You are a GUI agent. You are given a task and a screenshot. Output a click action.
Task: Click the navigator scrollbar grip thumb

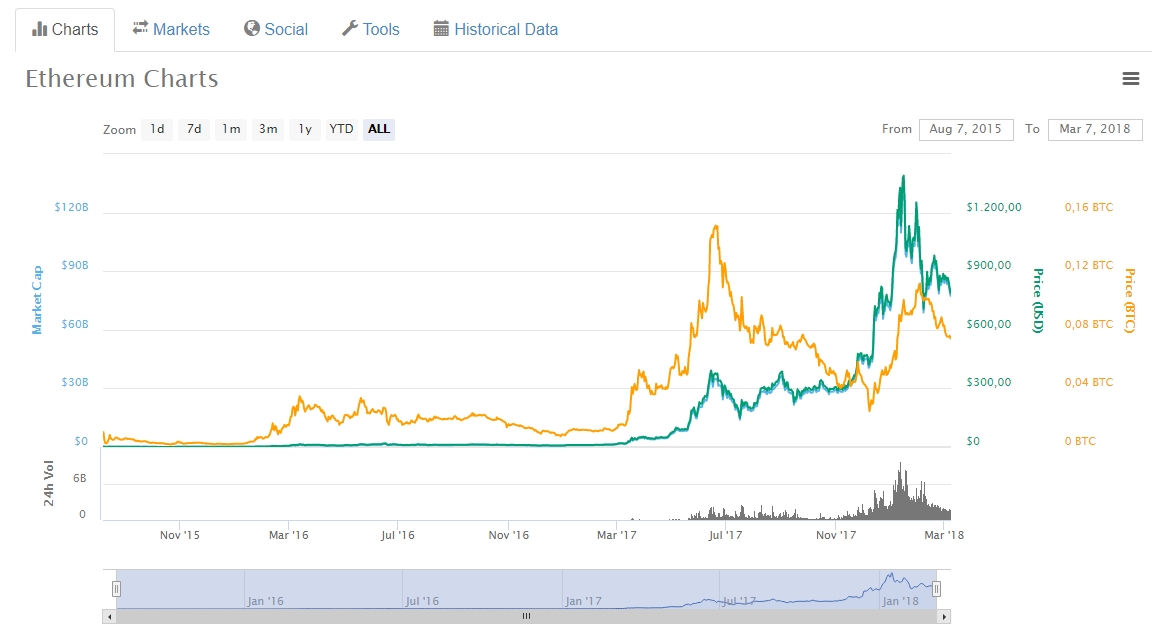(526, 616)
